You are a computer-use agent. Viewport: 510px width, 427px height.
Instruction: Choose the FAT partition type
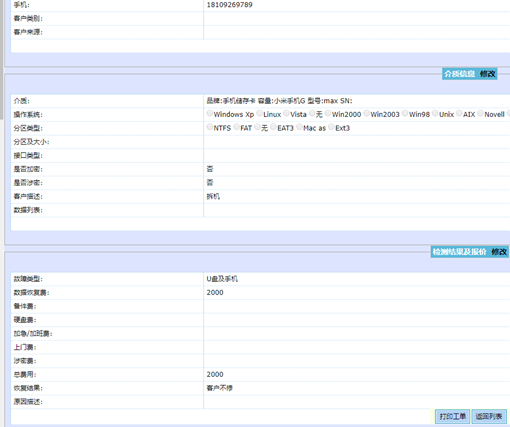[237, 127]
